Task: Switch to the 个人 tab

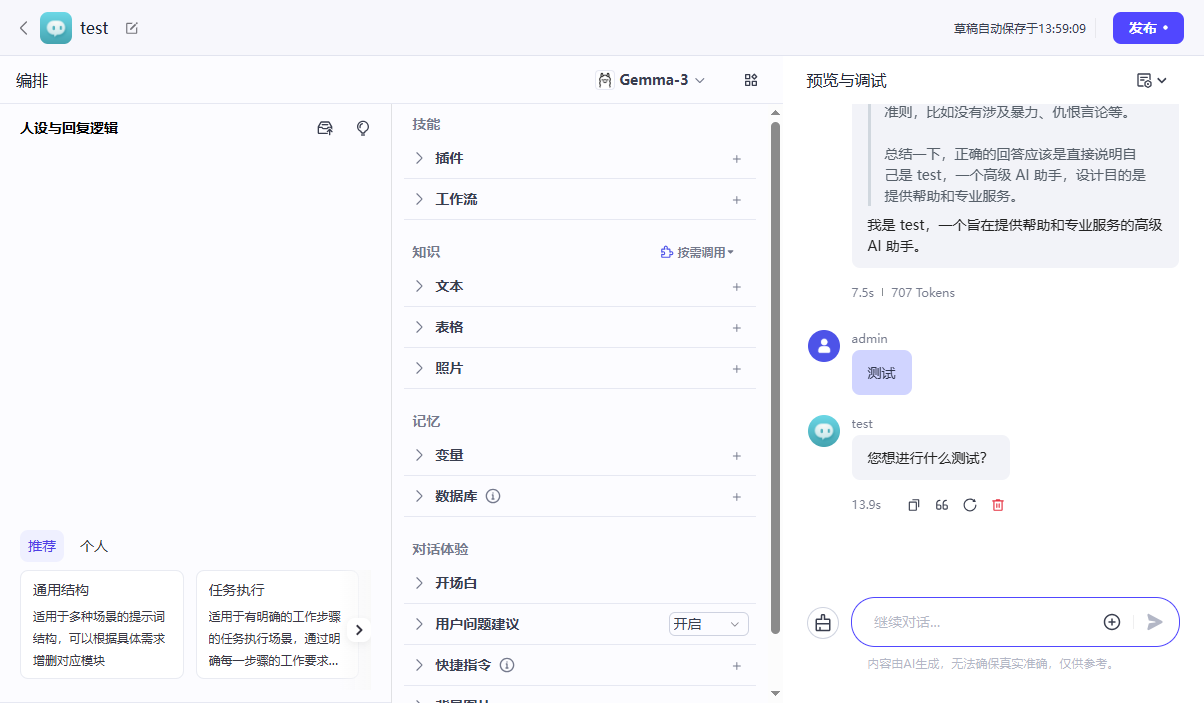Action: click(x=94, y=546)
